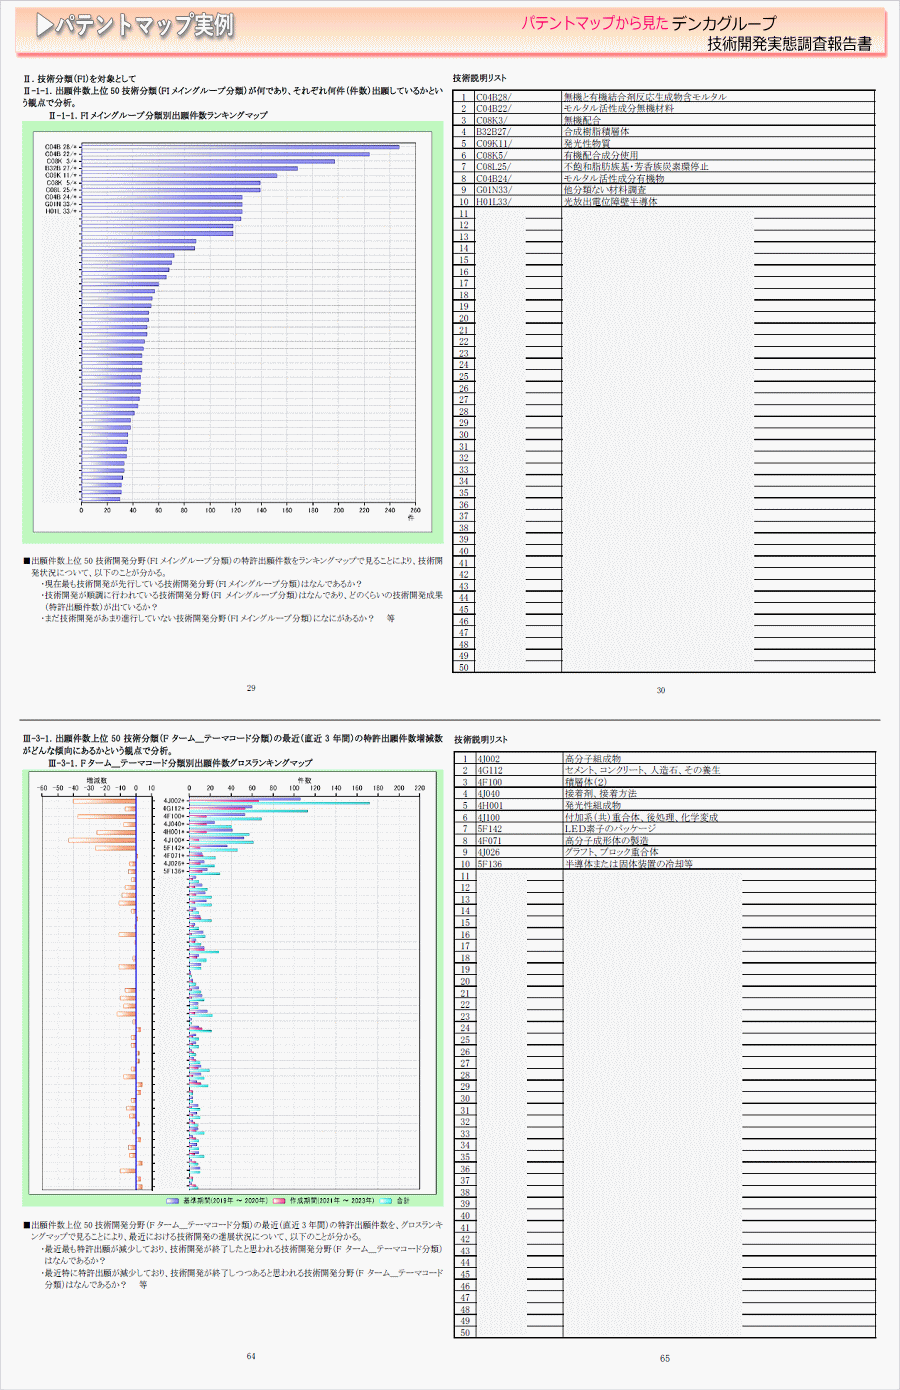This screenshot has height=1390, width=900.
Task: Click description 有機配合成分使用
Action: click(x=601, y=156)
